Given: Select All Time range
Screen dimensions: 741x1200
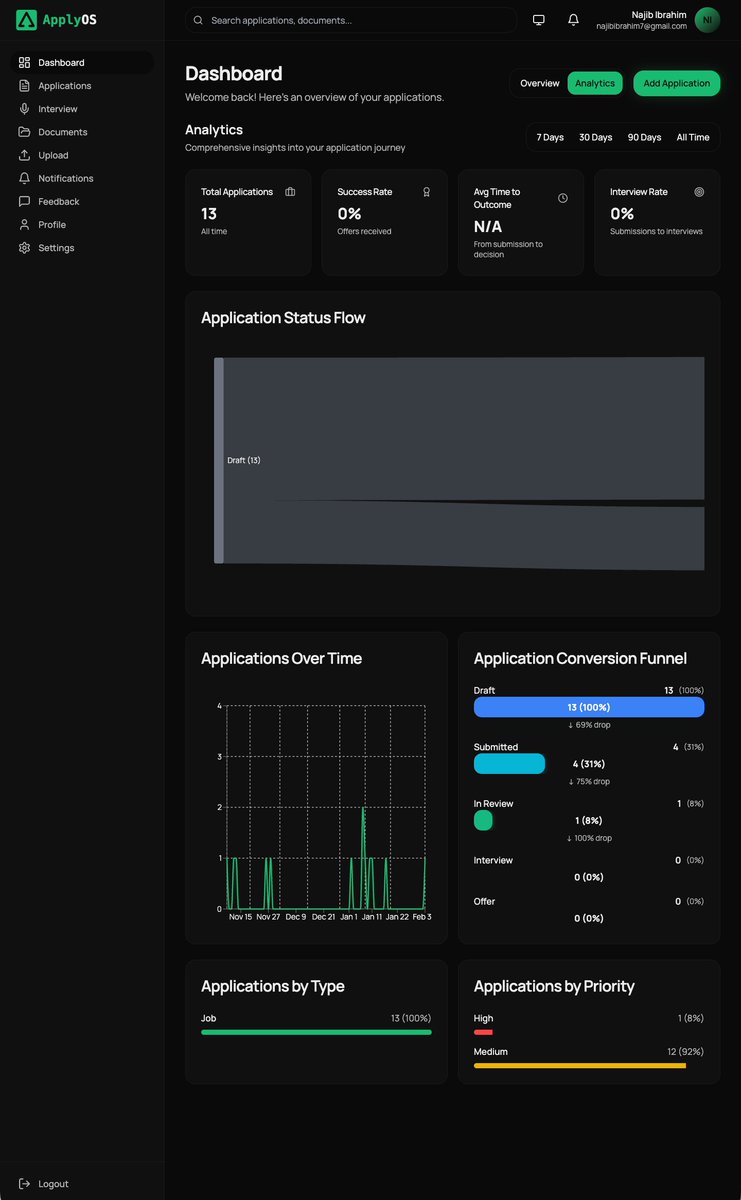Looking at the screenshot, I should [693, 137].
